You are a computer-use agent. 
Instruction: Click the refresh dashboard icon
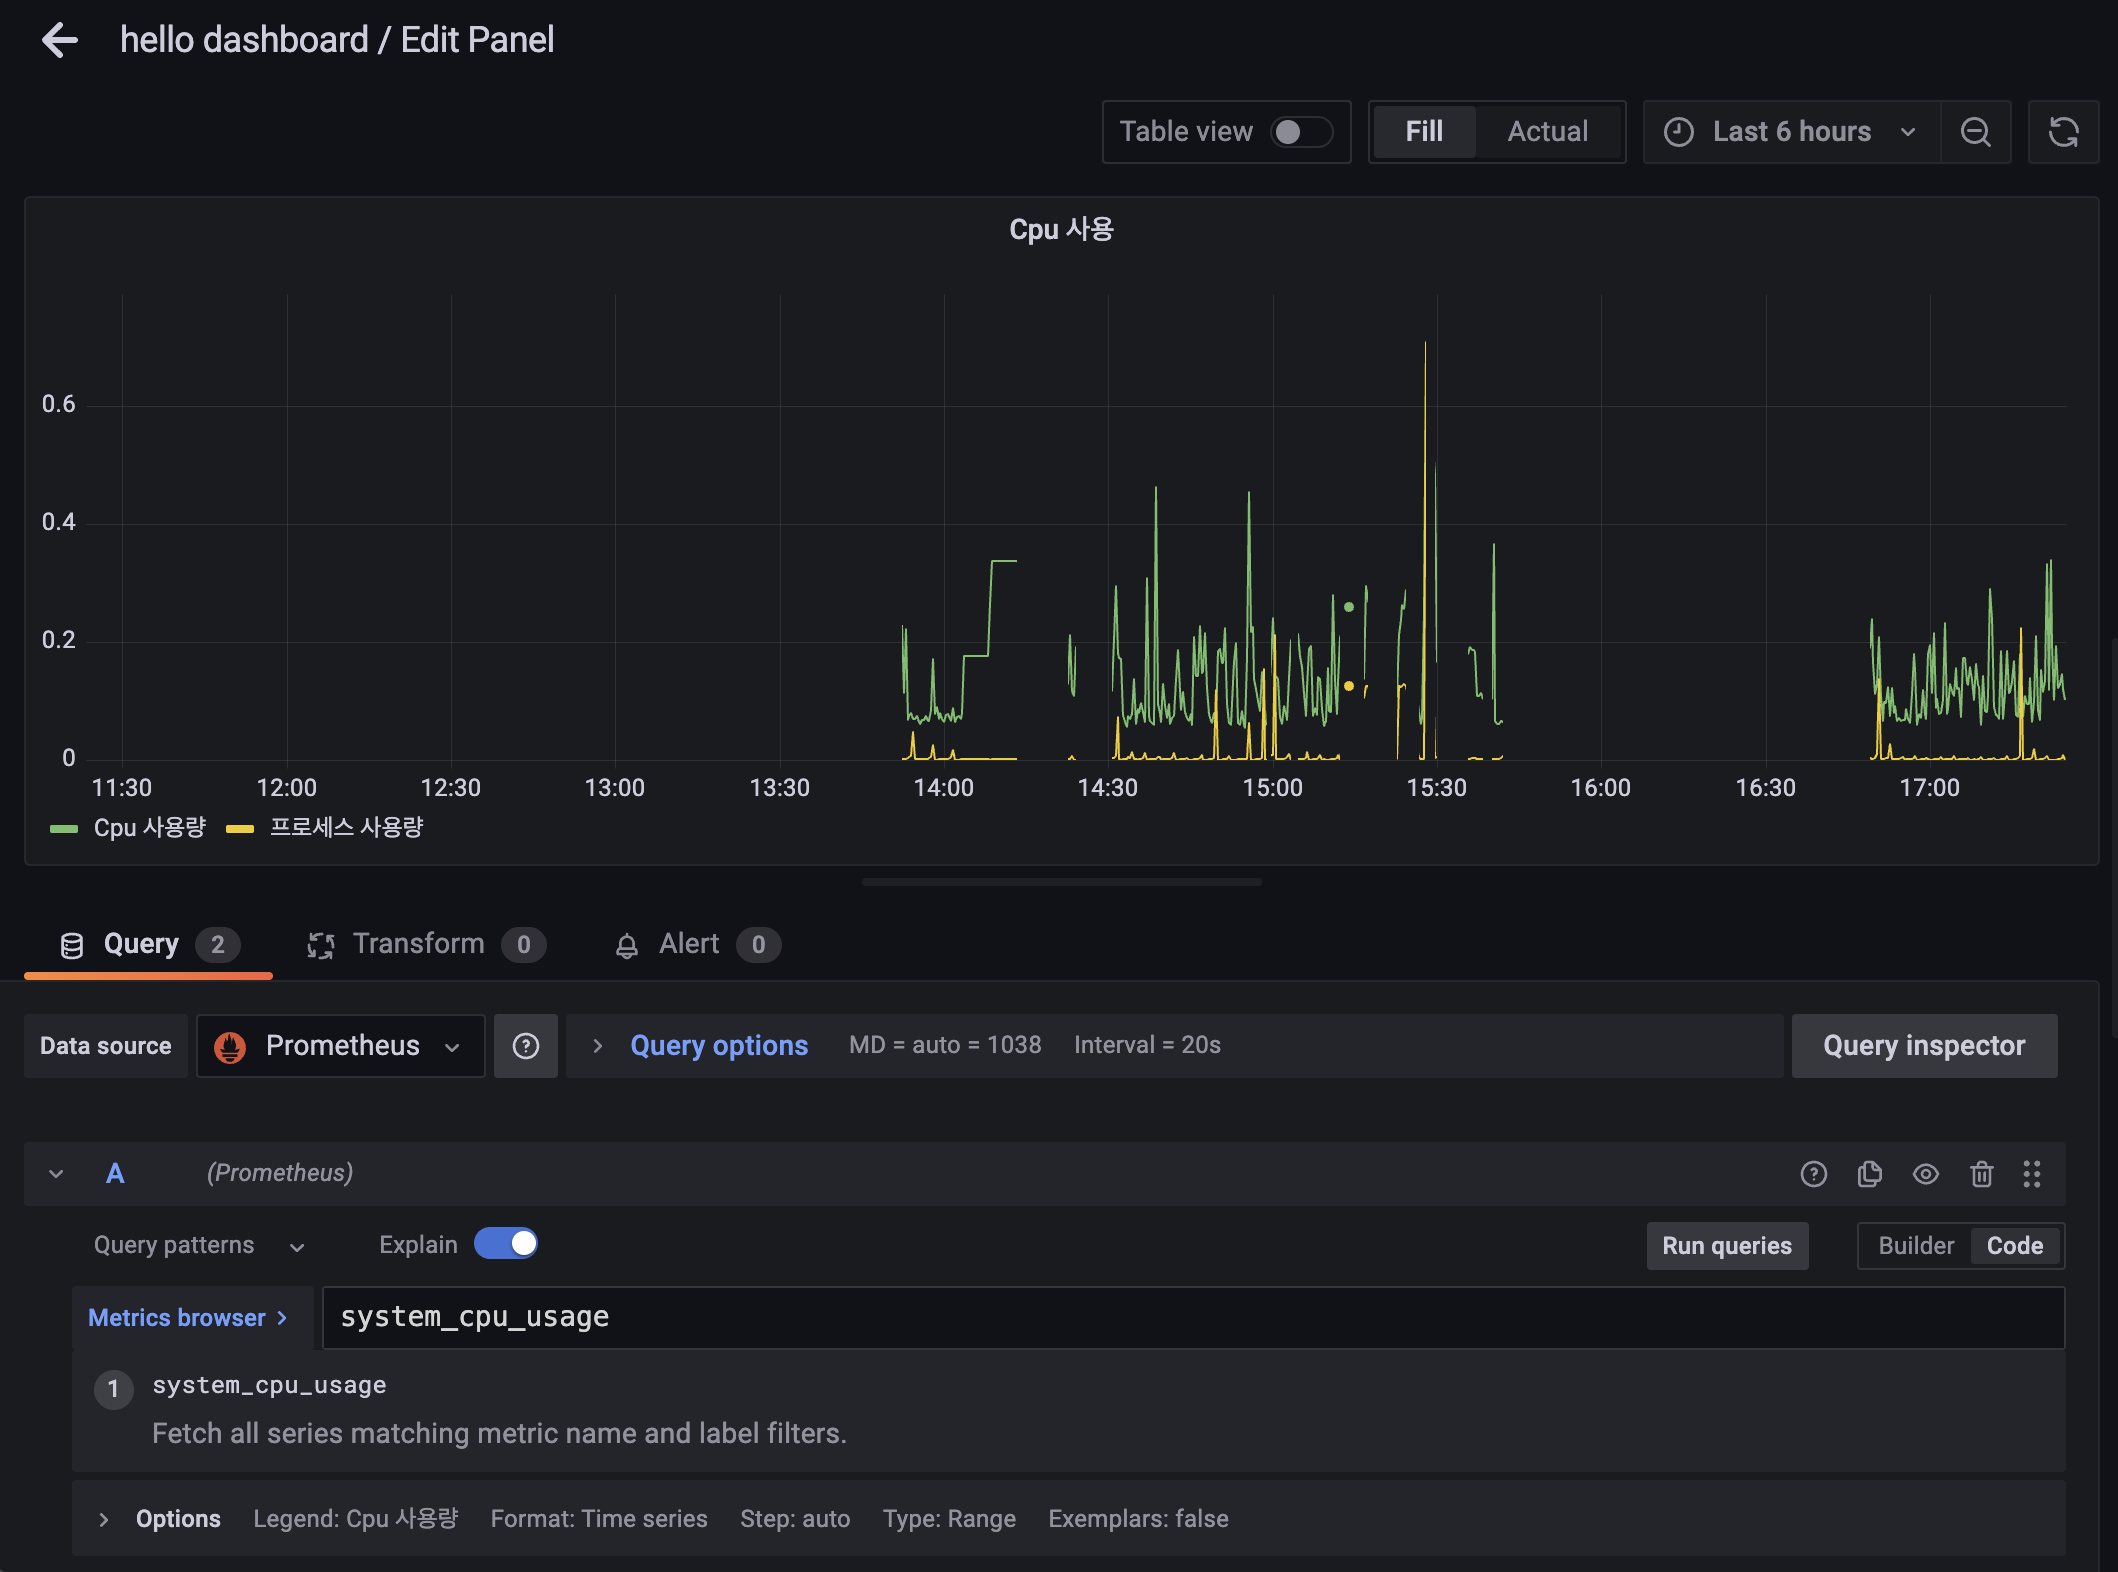click(x=2063, y=132)
